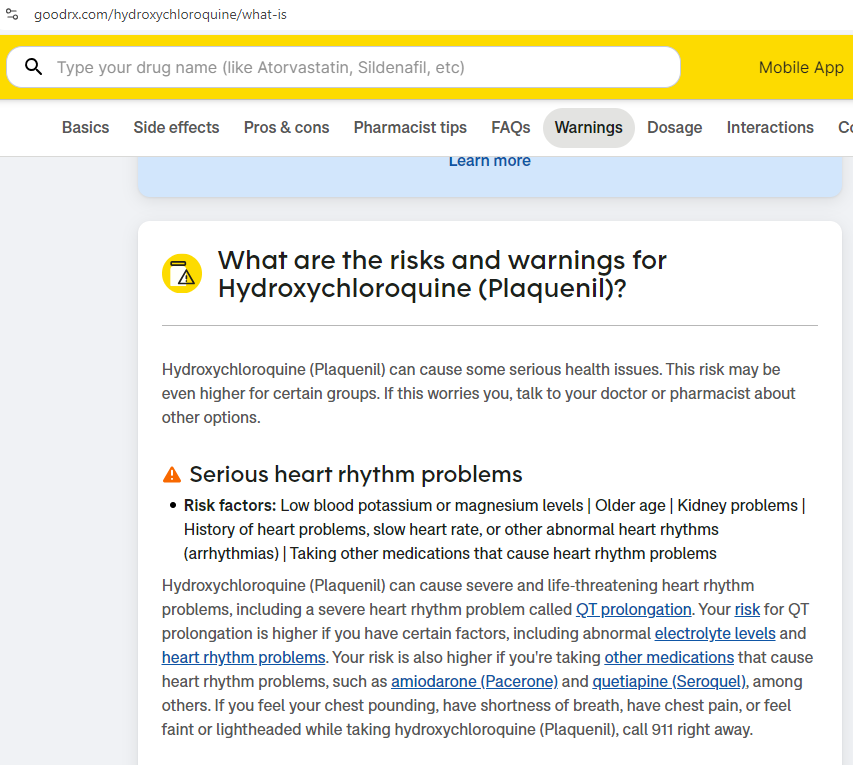Switch to the FAQs tab
This screenshot has height=765, width=853.
point(511,127)
